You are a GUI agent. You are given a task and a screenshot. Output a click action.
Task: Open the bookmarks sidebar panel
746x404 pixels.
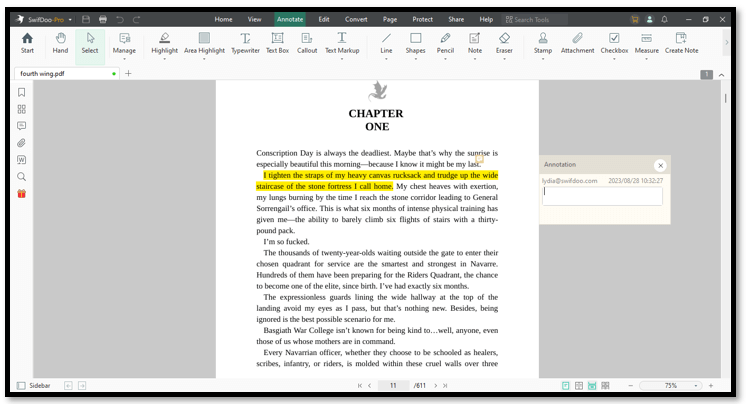click(21, 92)
